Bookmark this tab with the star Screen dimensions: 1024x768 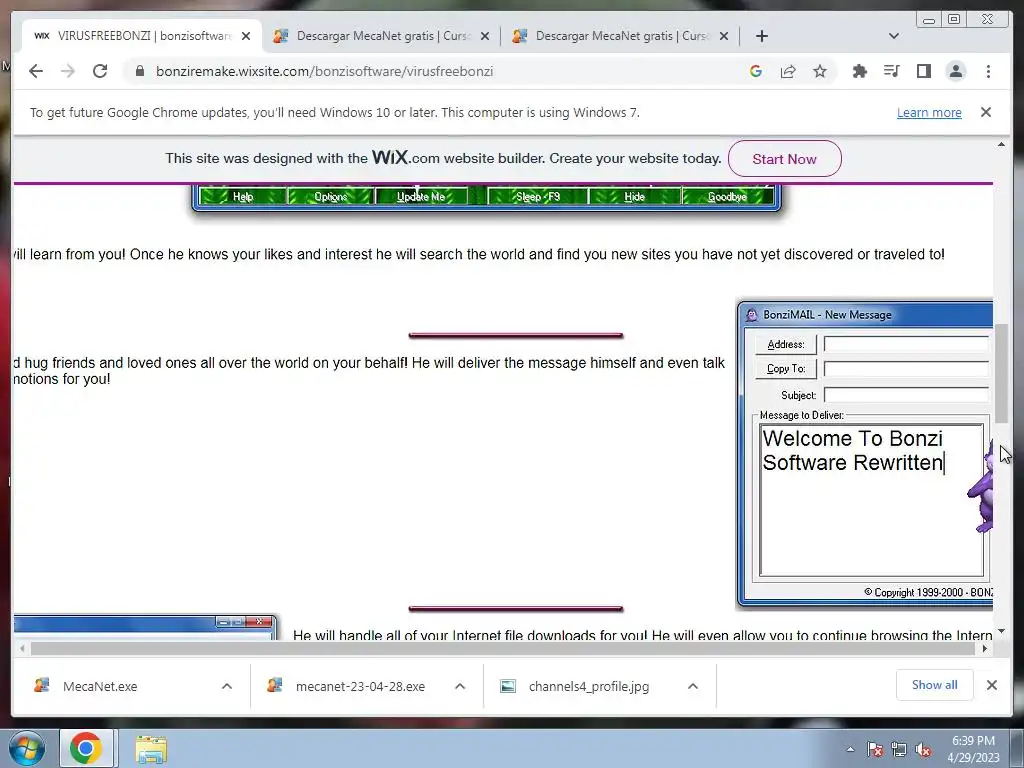pyautogui.click(x=820, y=71)
